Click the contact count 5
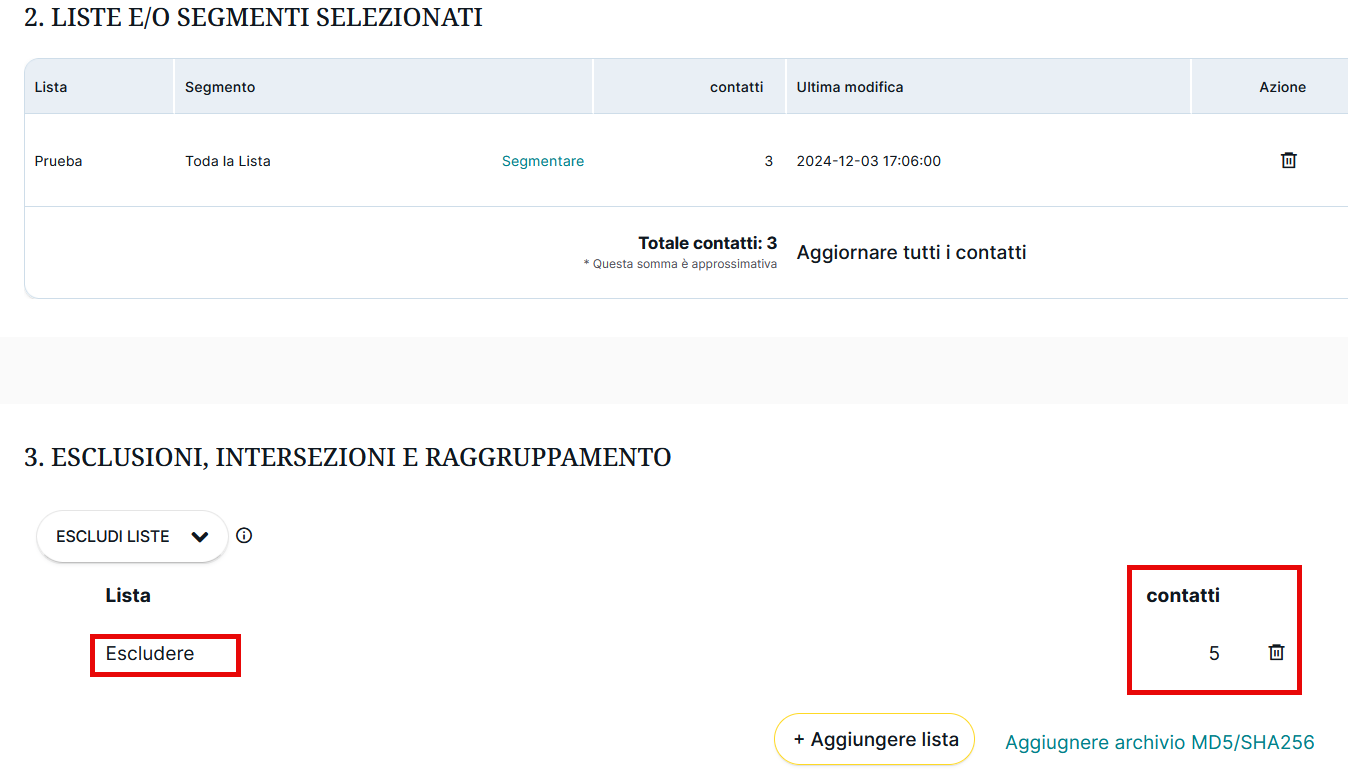1348x780 pixels. (1214, 654)
